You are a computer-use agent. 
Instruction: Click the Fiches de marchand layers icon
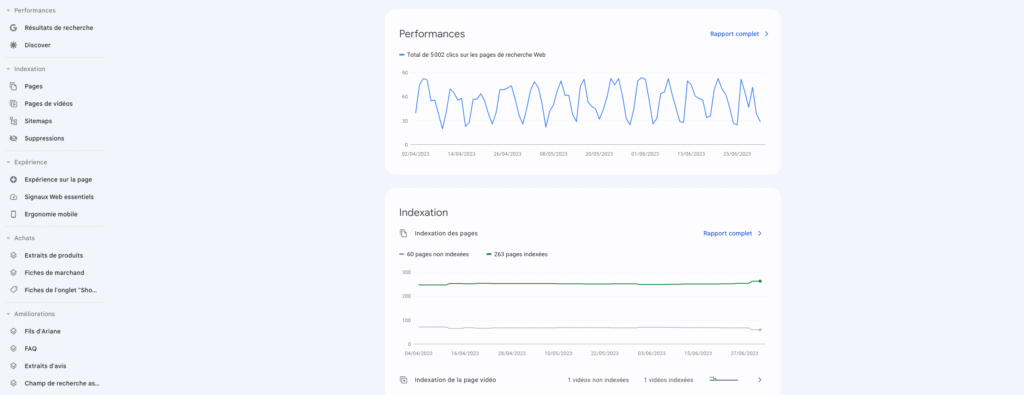[x=13, y=272]
